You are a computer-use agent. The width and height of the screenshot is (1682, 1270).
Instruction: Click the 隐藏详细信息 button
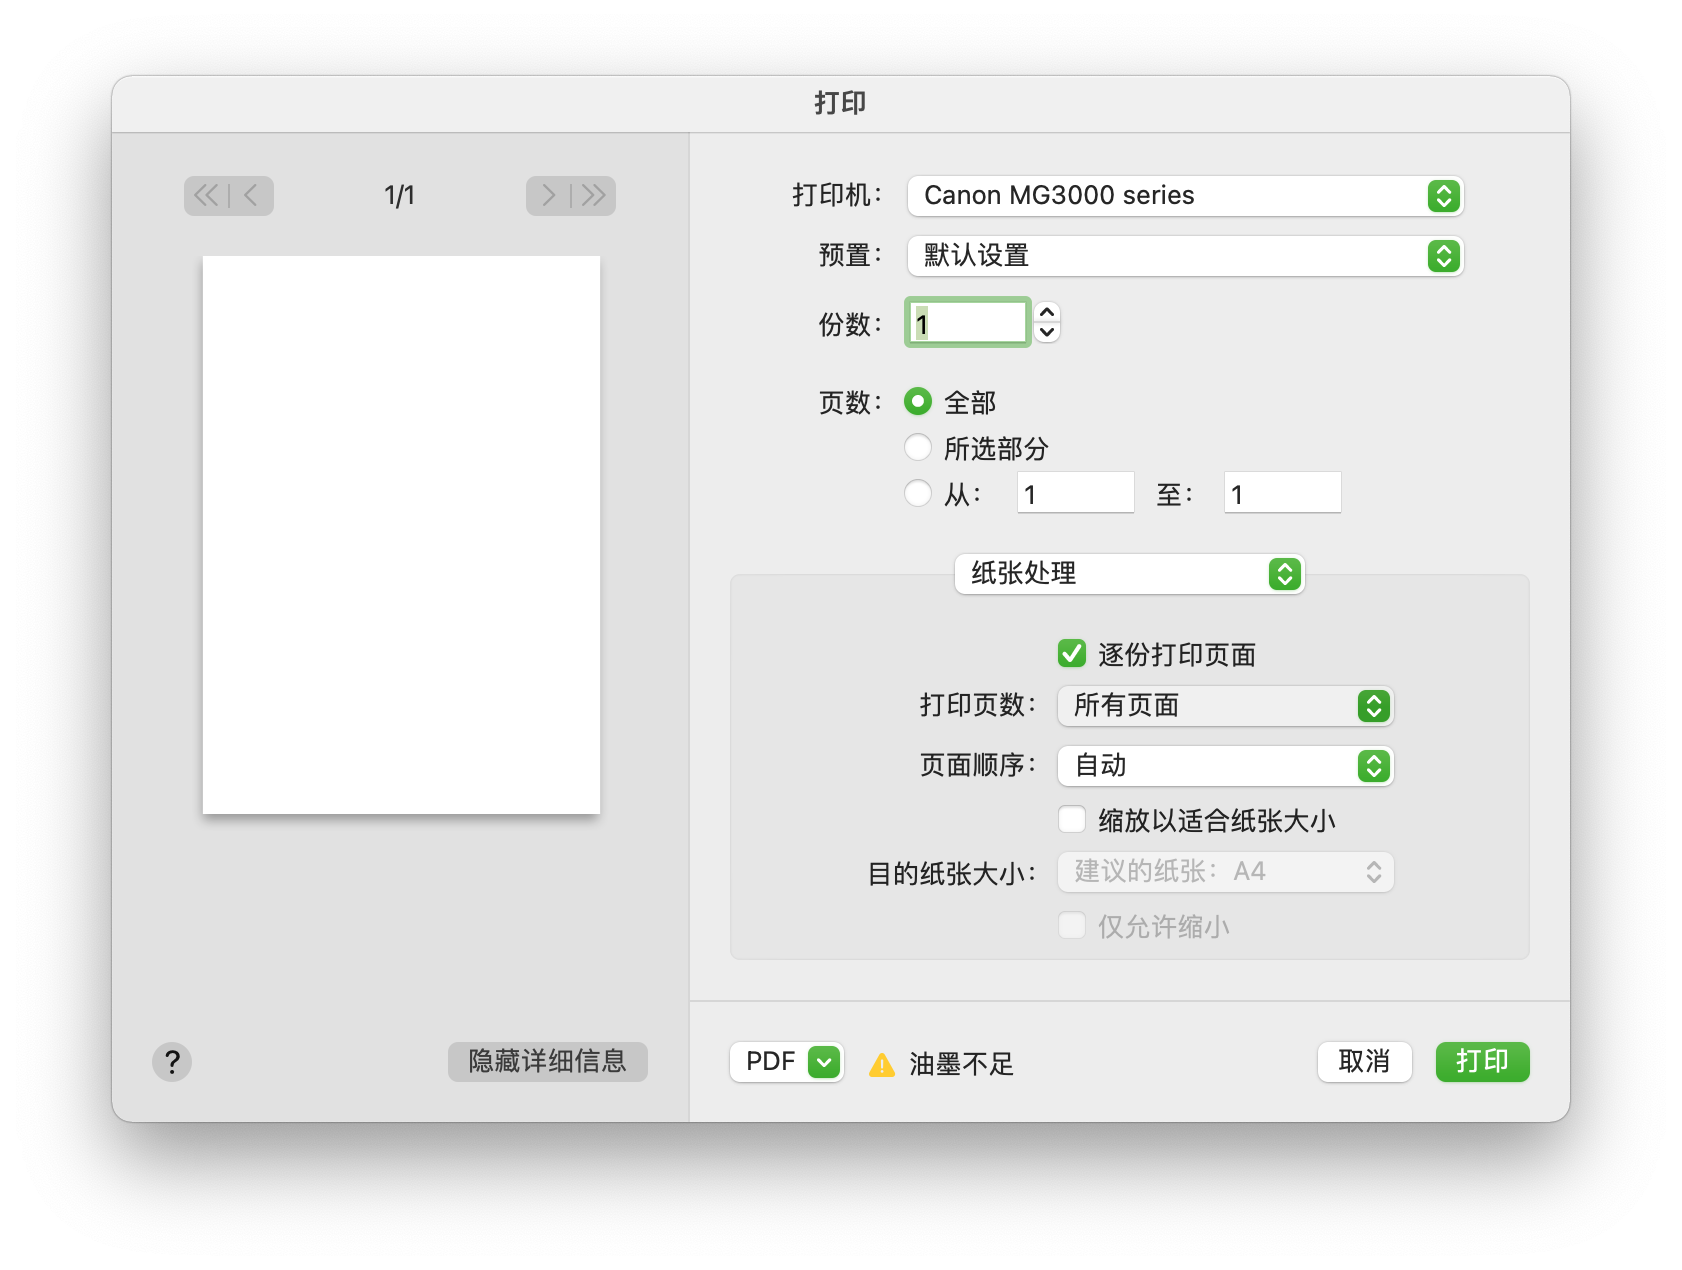coord(547,1062)
